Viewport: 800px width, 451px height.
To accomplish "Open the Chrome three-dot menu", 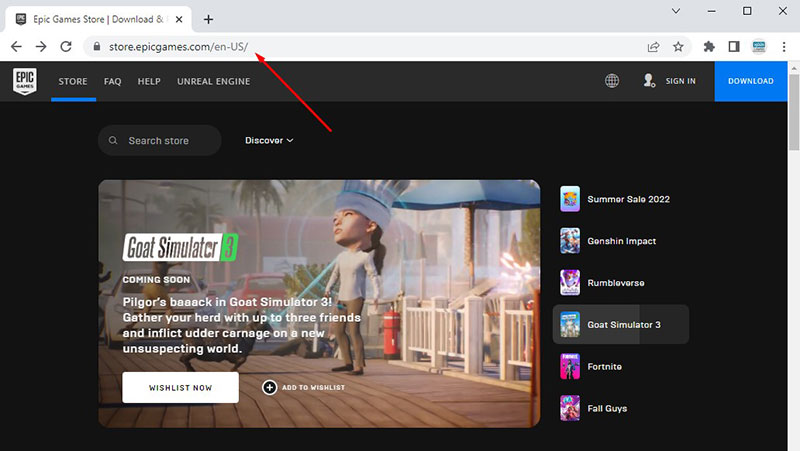I will (784, 47).
